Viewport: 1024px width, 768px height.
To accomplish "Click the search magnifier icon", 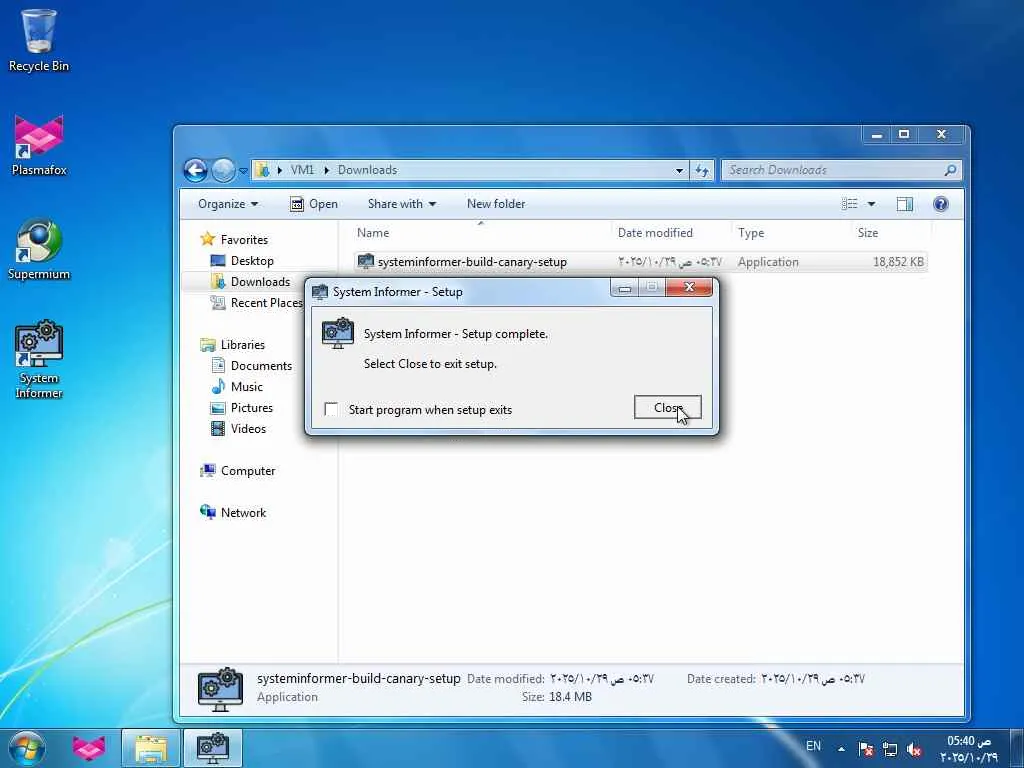I will (x=950, y=170).
